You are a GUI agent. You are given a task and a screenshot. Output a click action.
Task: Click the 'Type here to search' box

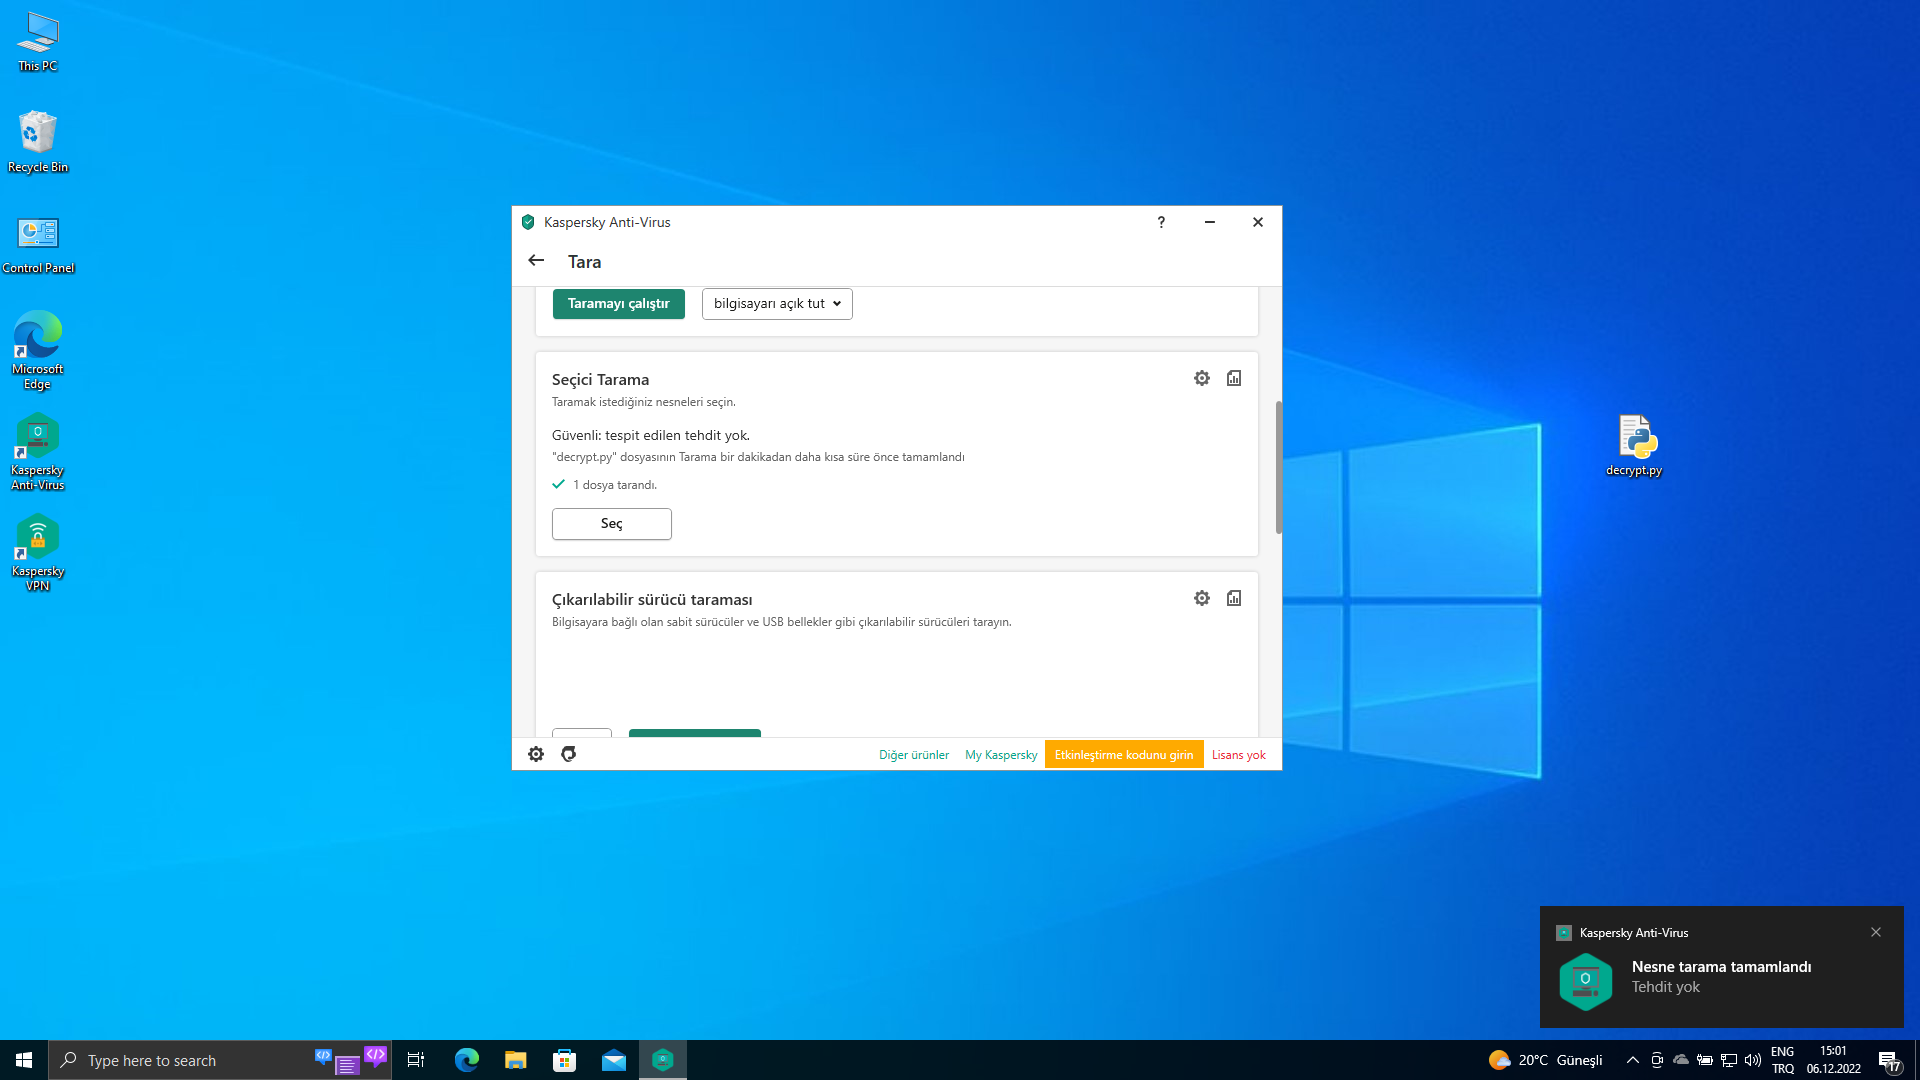click(x=220, y=1060)
